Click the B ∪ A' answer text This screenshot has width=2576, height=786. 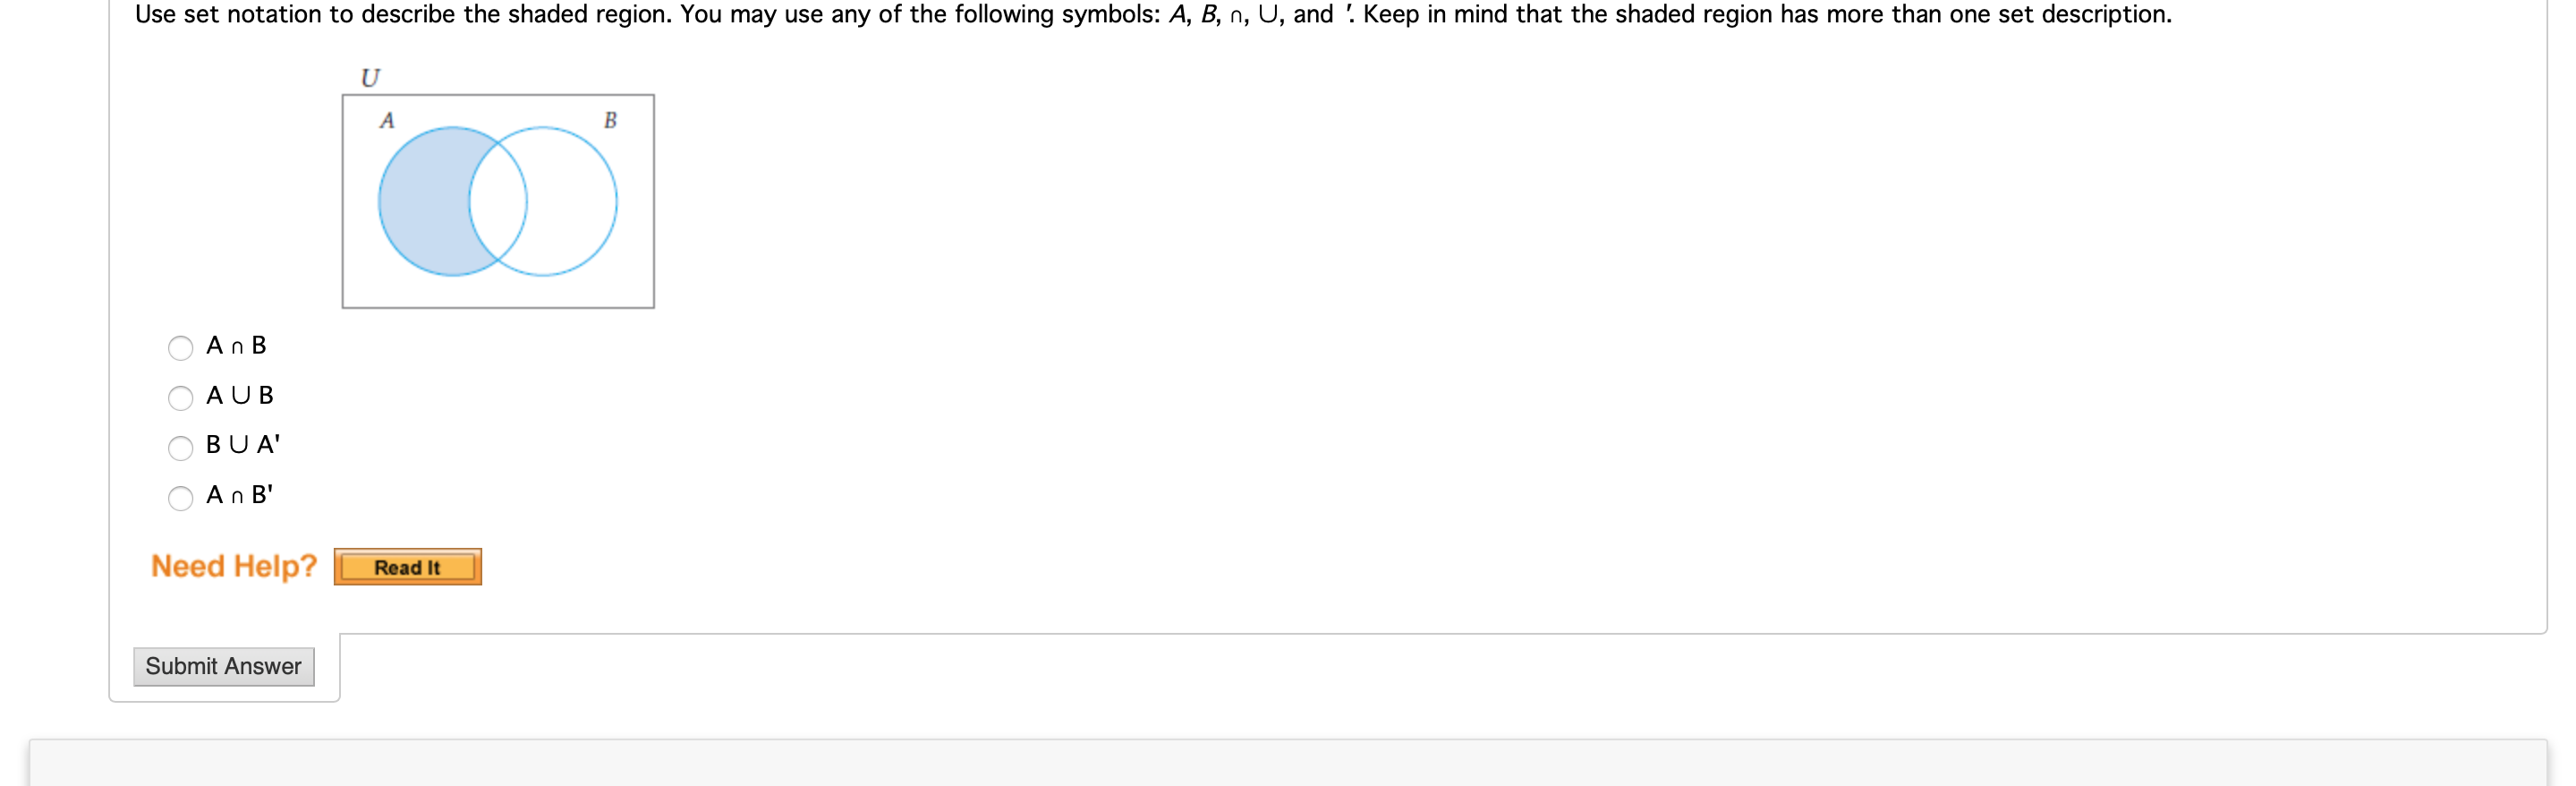242,445
